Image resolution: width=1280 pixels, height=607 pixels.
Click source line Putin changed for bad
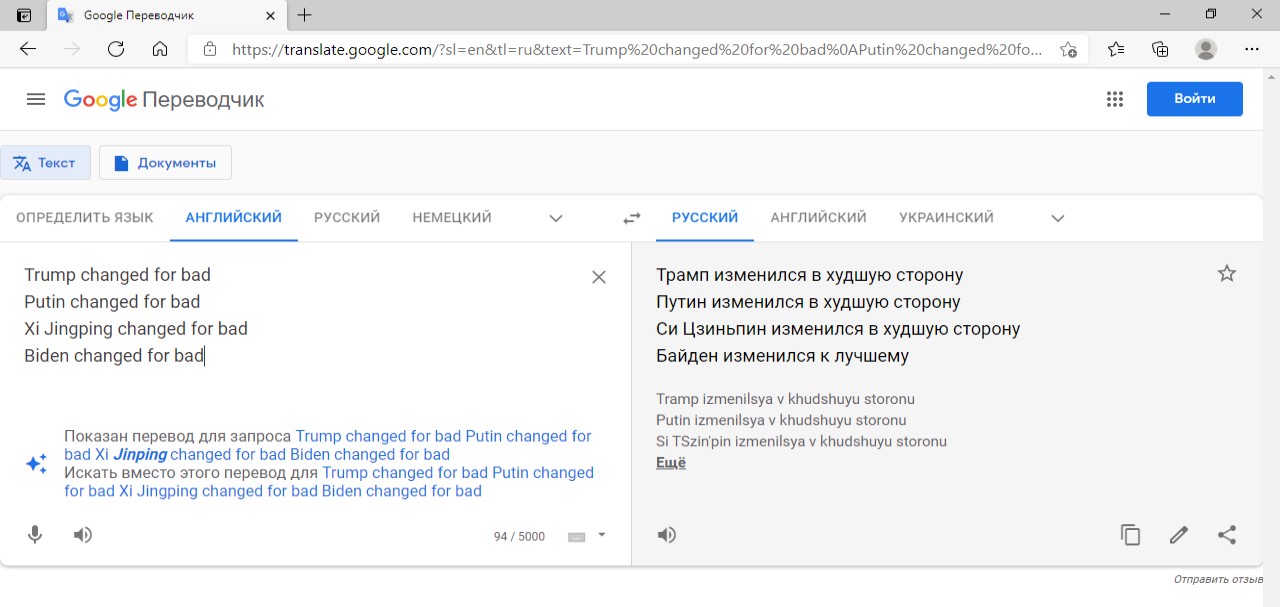click(112, 302)
